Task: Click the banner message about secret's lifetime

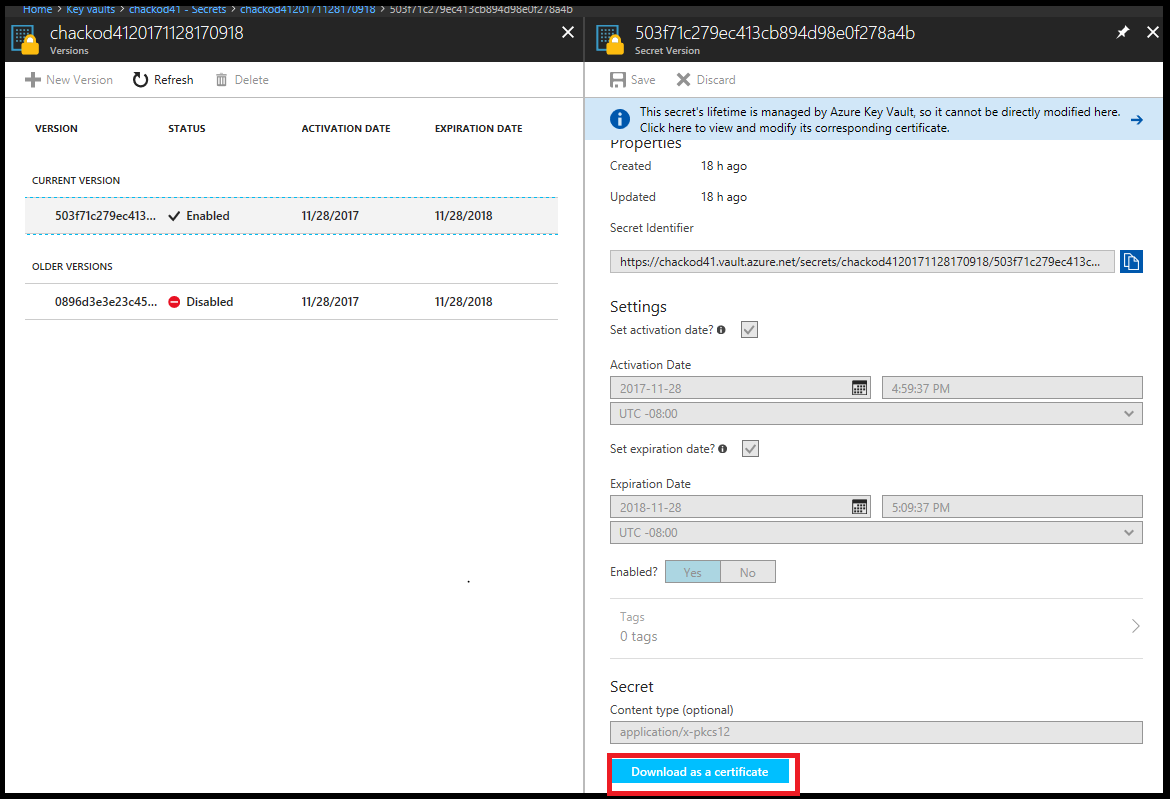Action: 880,119
